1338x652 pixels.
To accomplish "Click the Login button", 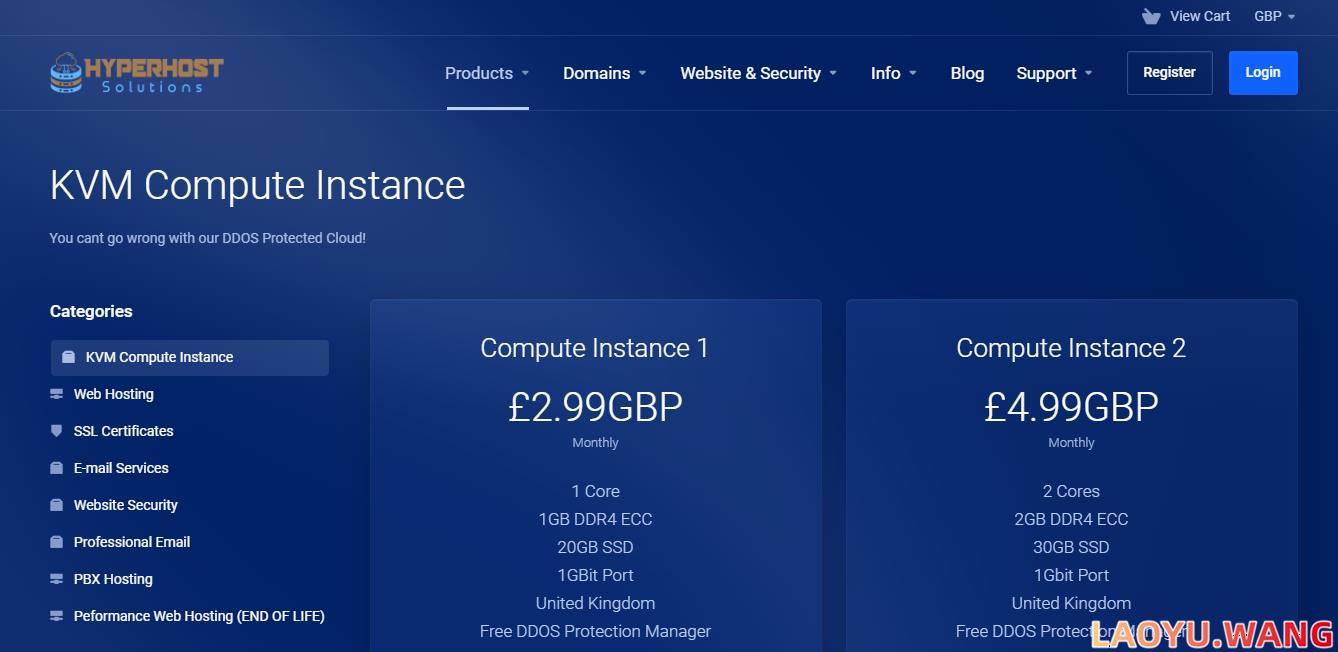I will 1263,73.
